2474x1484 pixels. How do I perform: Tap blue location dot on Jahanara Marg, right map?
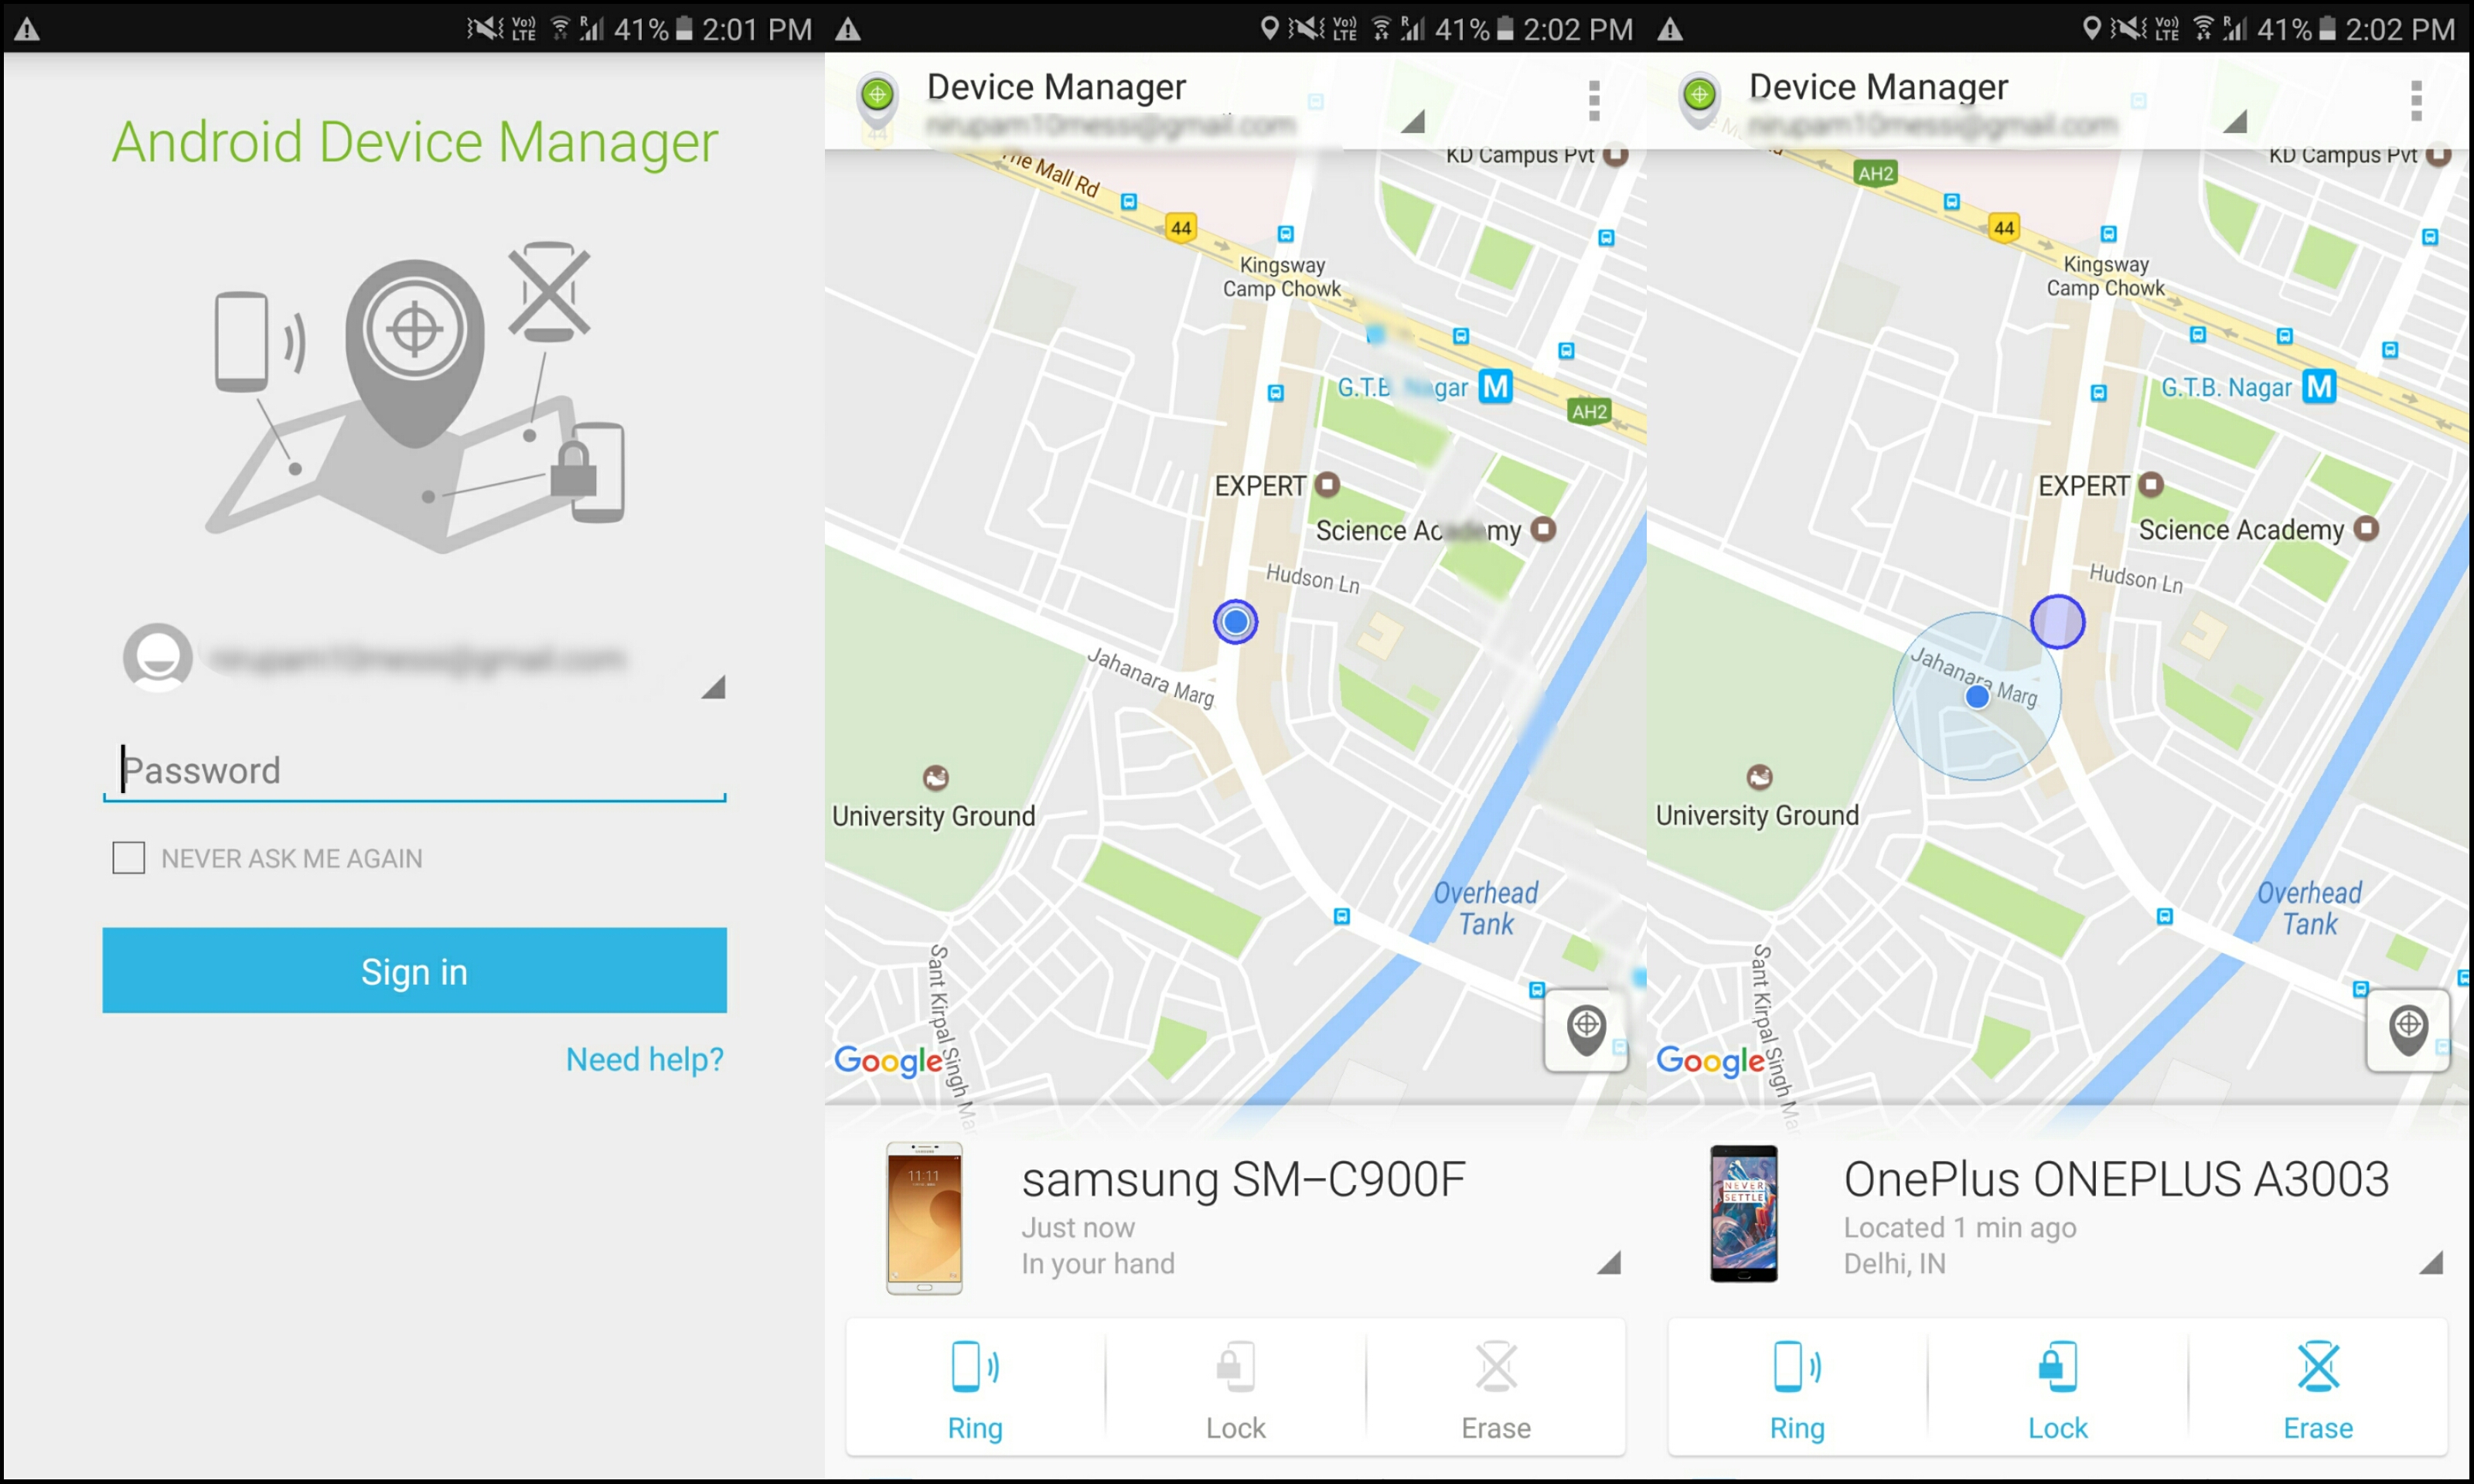1977,696
